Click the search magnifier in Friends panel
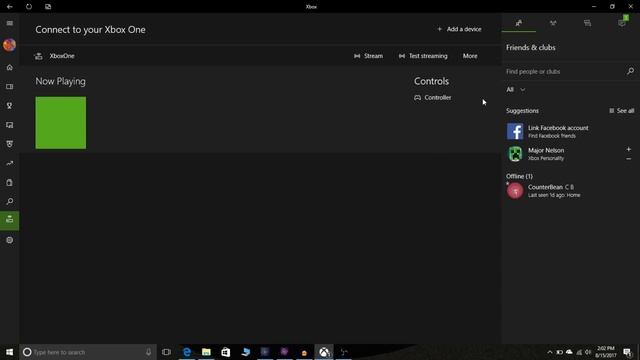The image size is (640, 360). pos(630,71)
